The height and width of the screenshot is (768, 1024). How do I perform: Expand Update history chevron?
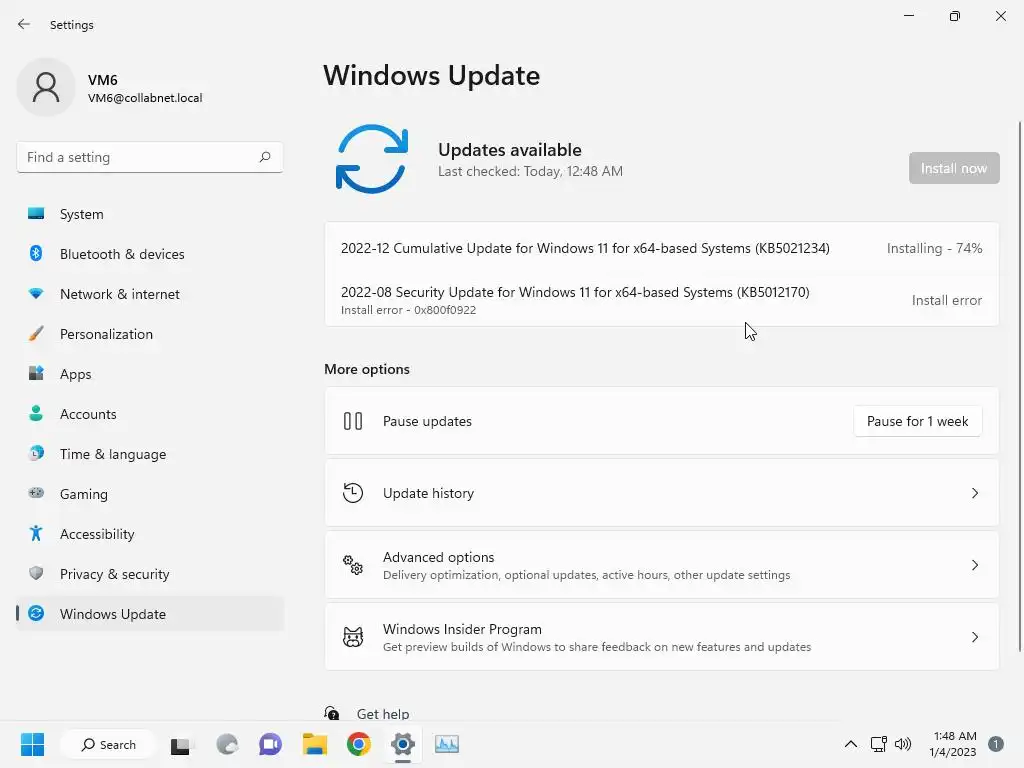[974, 493]
